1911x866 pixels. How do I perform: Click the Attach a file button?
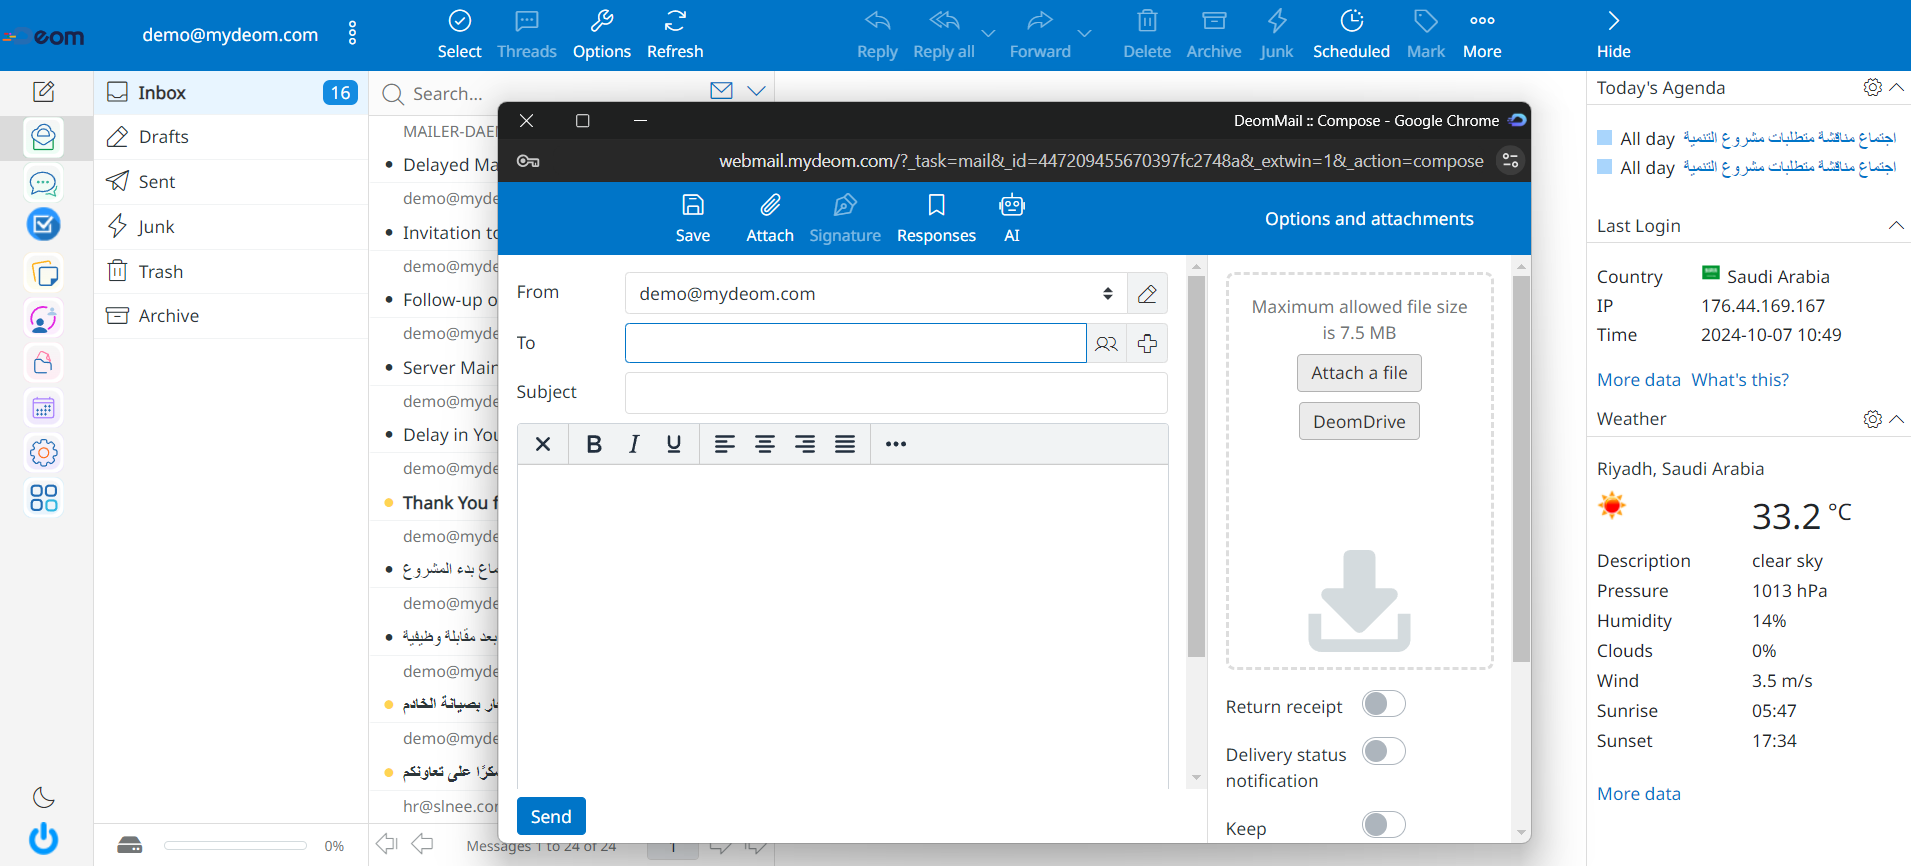[x=1358, y=373]
